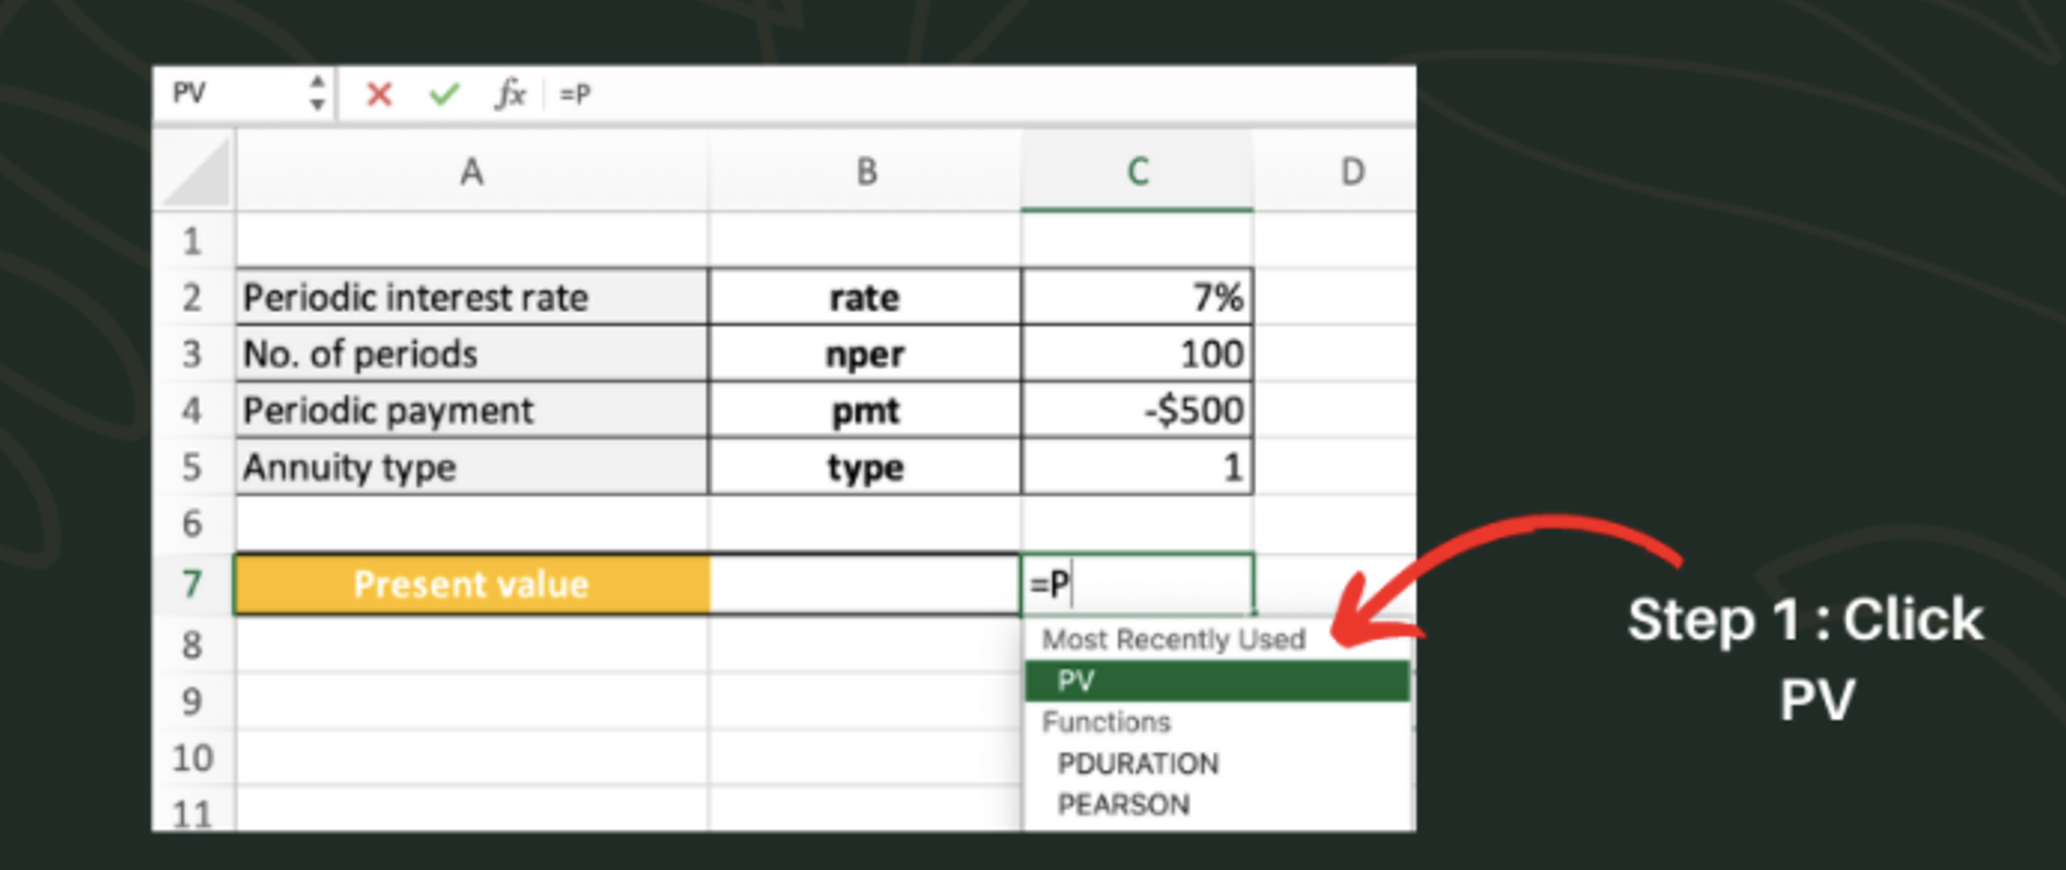Click the 'Periodic payment' cell
2066x870 pixels.
click(472, 410)
